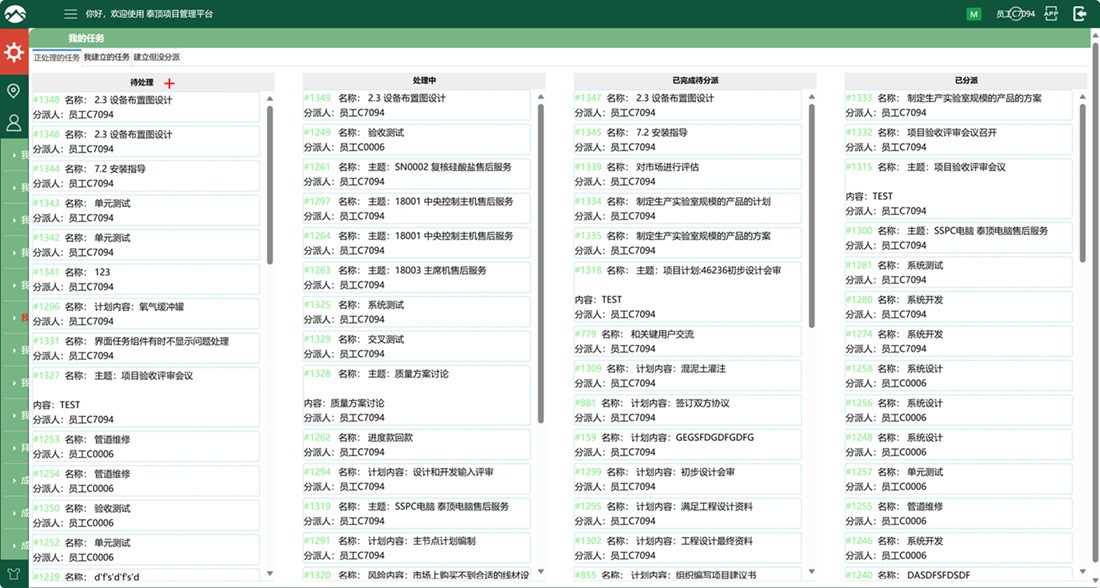Click the icon at the bottom of the sidebar
The height and width of the screenshot is (588, 1100).
click(x=13, y=573)
